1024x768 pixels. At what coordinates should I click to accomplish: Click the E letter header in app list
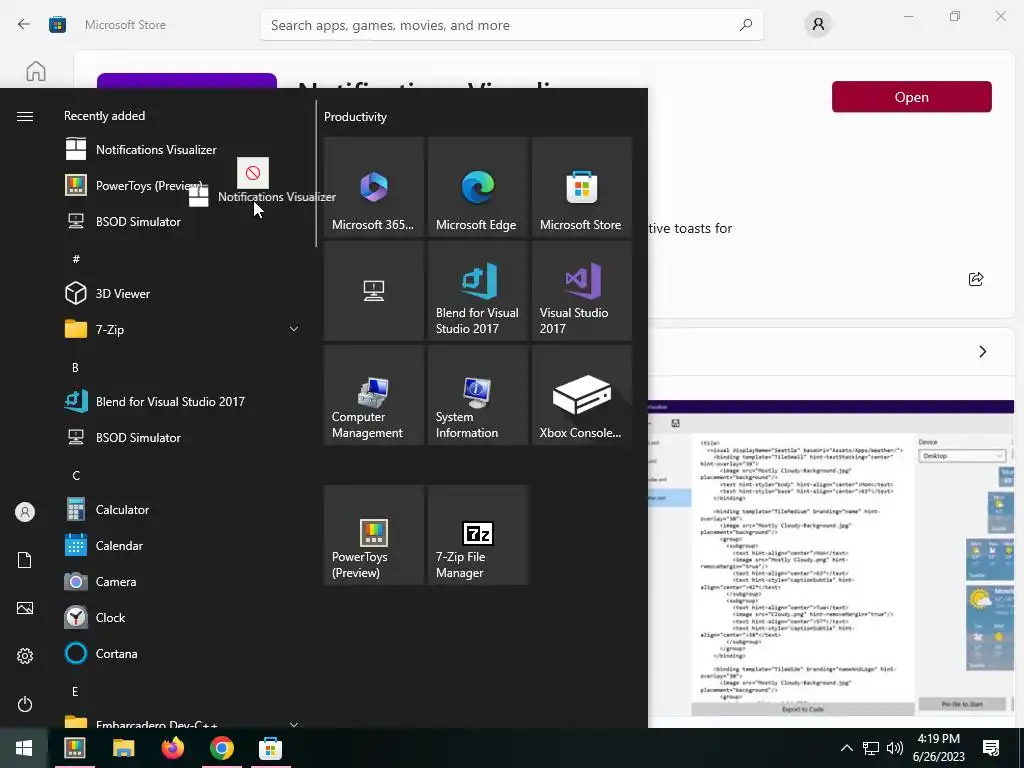(x=75, y=691)
